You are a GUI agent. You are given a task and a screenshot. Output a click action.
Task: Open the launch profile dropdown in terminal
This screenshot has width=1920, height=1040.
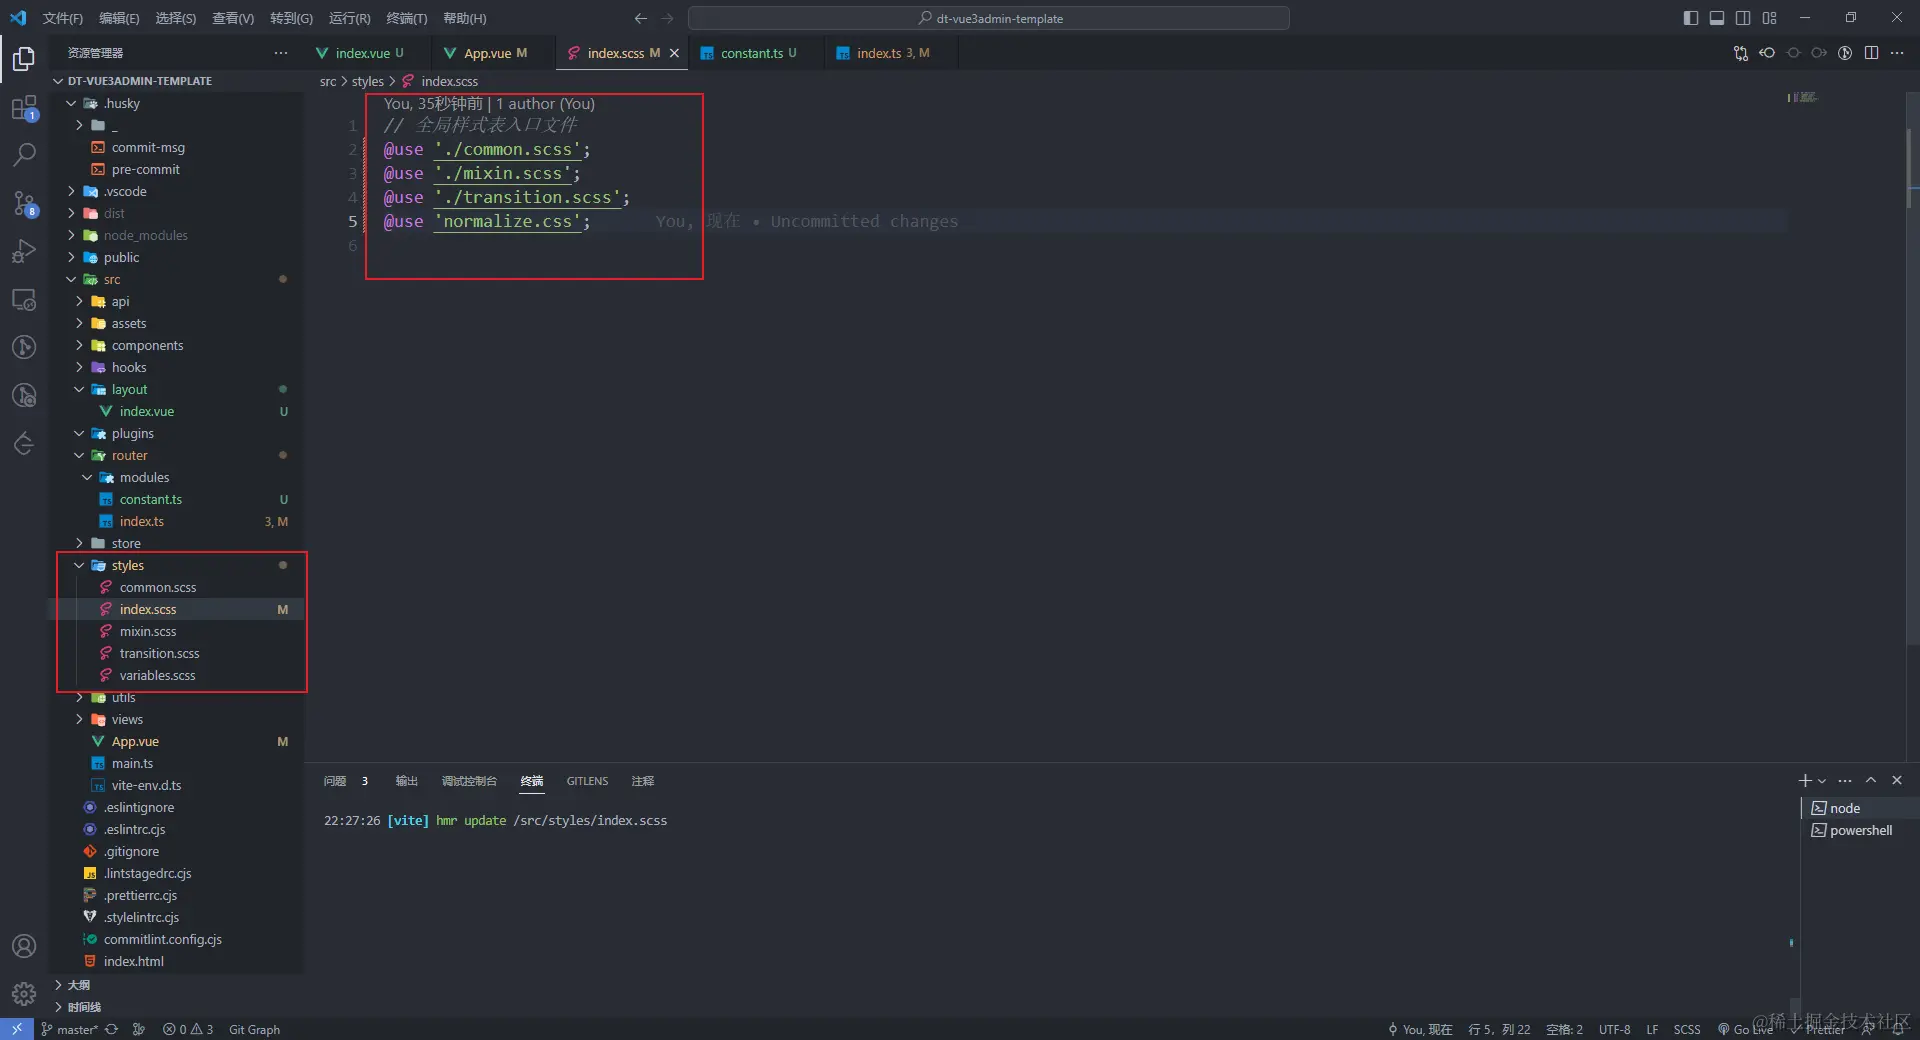pyautogui.click(x=1822, y=781)
